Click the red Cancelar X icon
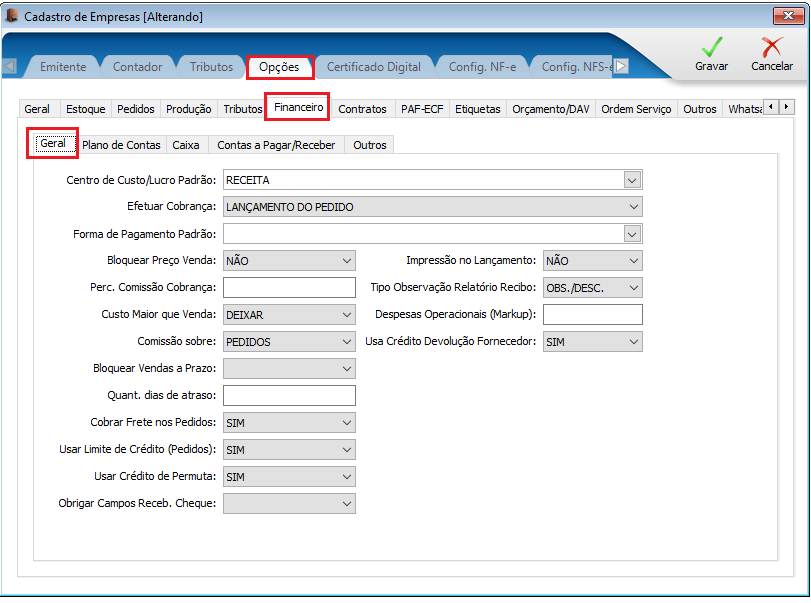This screenshot has width=811, height=603. pos(771,47)
